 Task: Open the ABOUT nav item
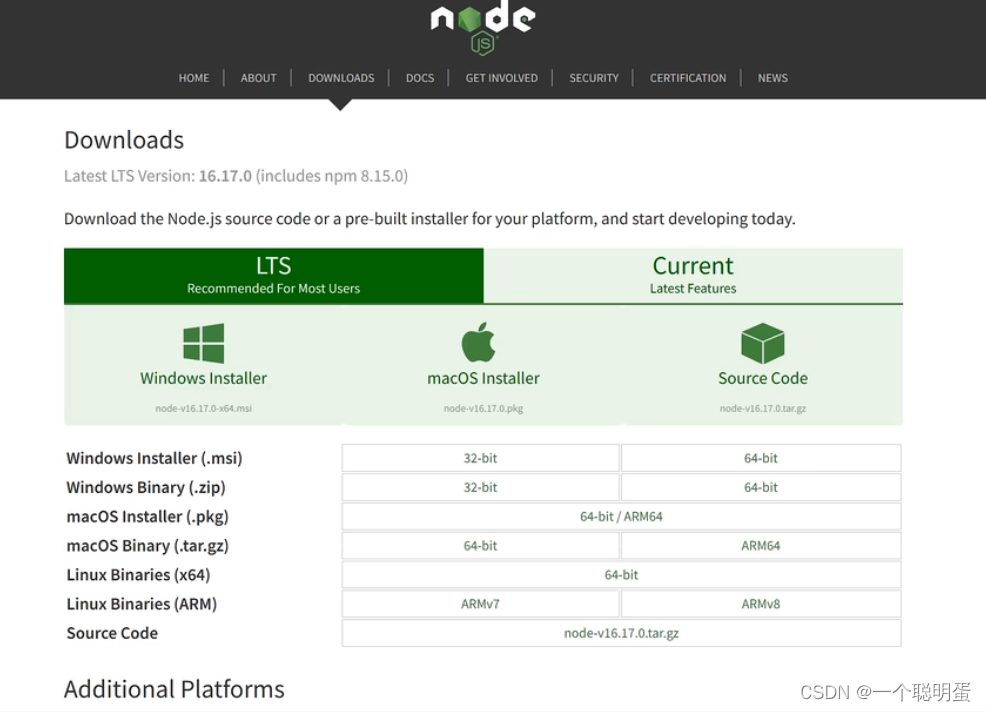(258, 78)
